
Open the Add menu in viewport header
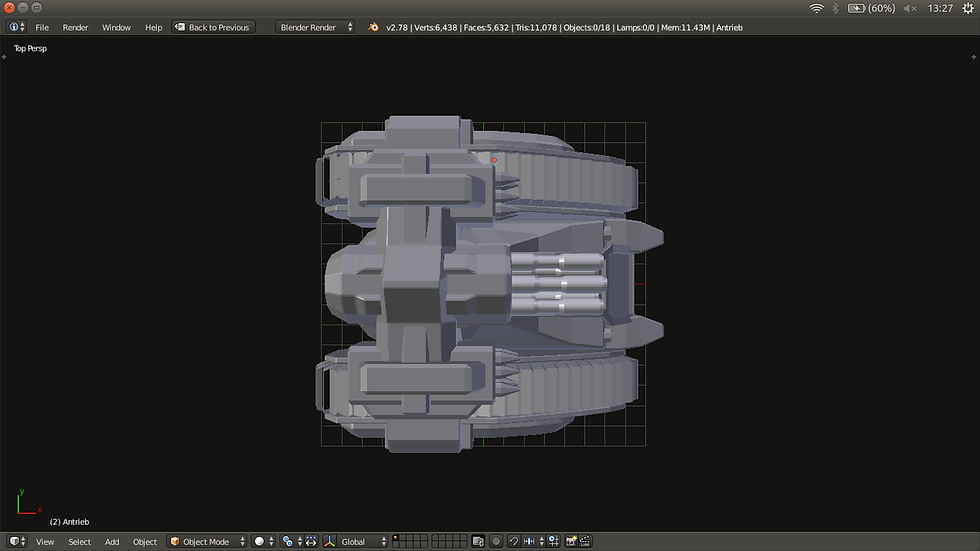(x=112, y=541)
